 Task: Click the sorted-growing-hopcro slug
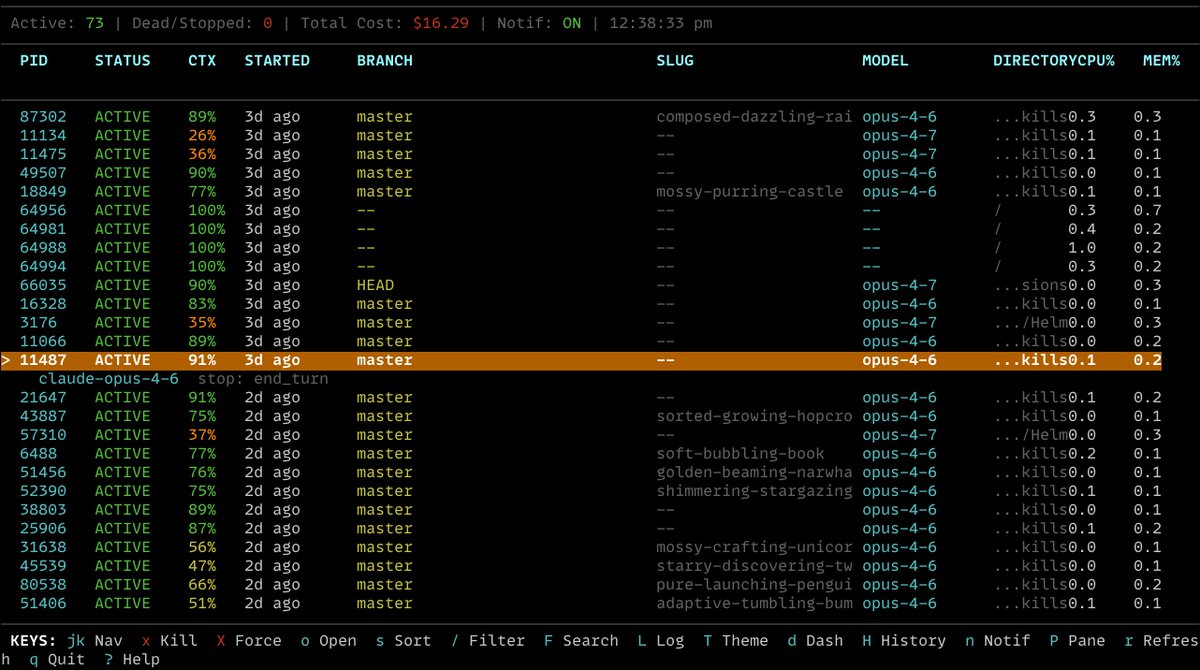pos(754,416)
